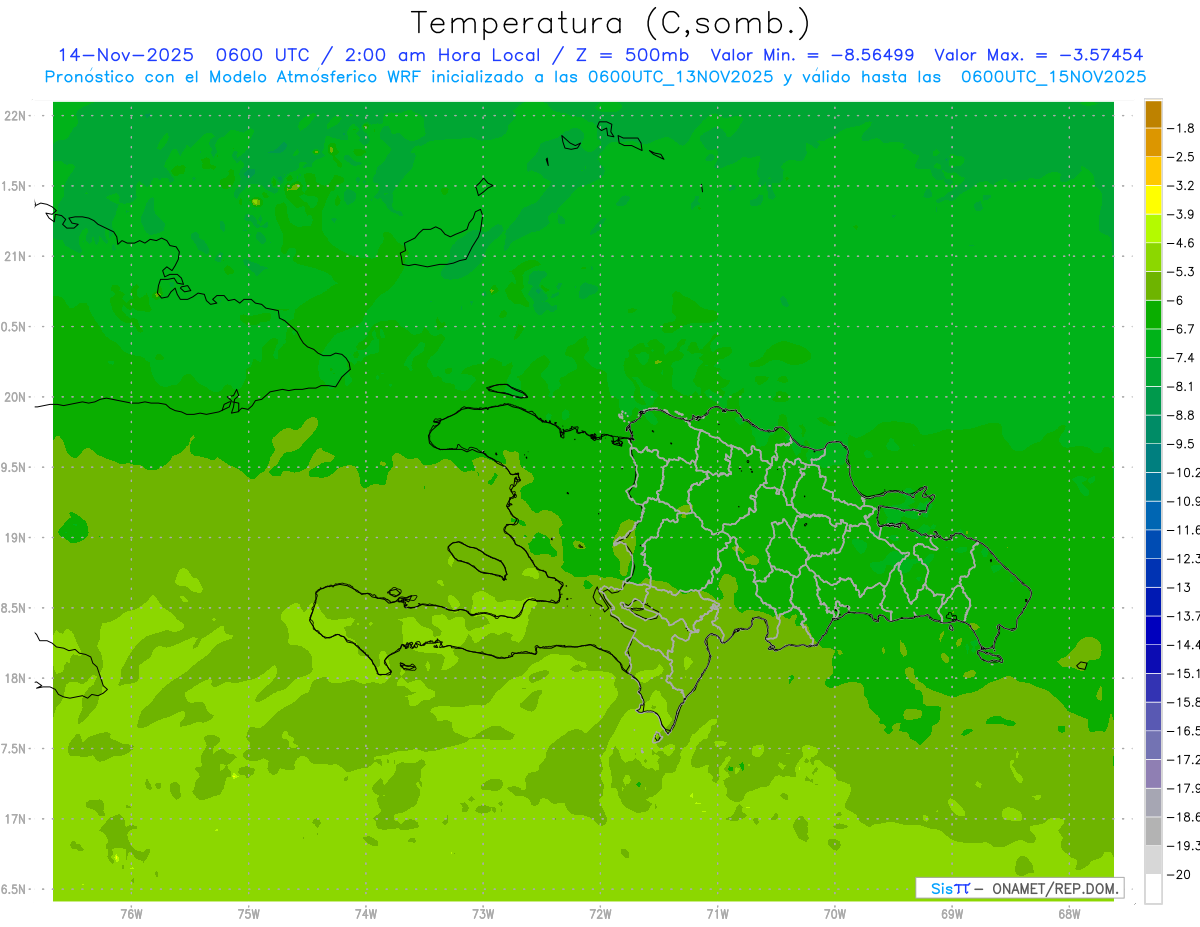Click the '9.5N' latitude label
Image resolution: width=1200 pixels, height=927 pixels.
tap(15, 467)
